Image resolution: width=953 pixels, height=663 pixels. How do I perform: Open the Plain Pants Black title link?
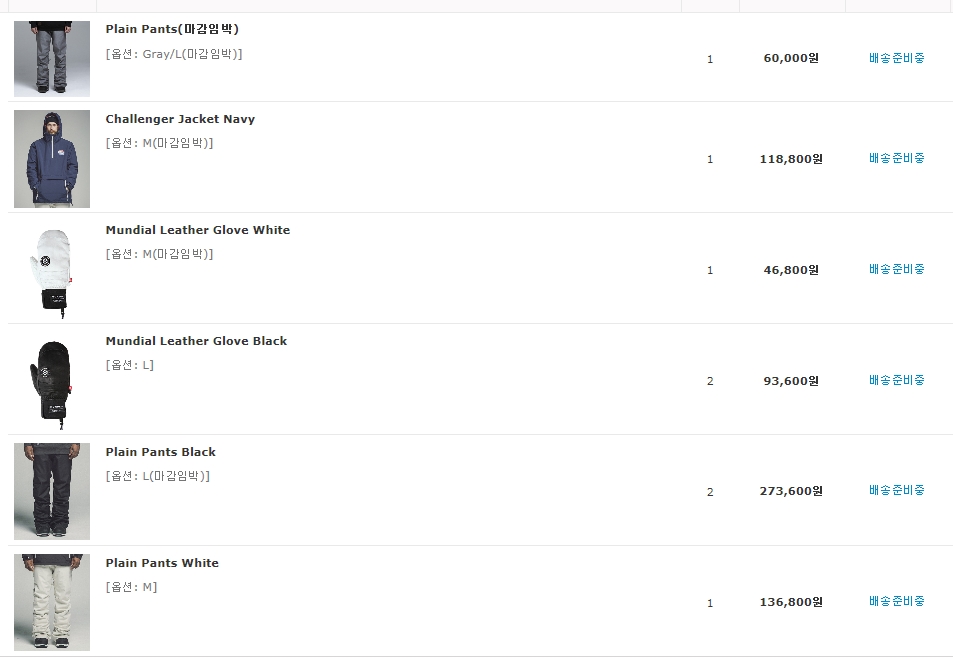160,452
